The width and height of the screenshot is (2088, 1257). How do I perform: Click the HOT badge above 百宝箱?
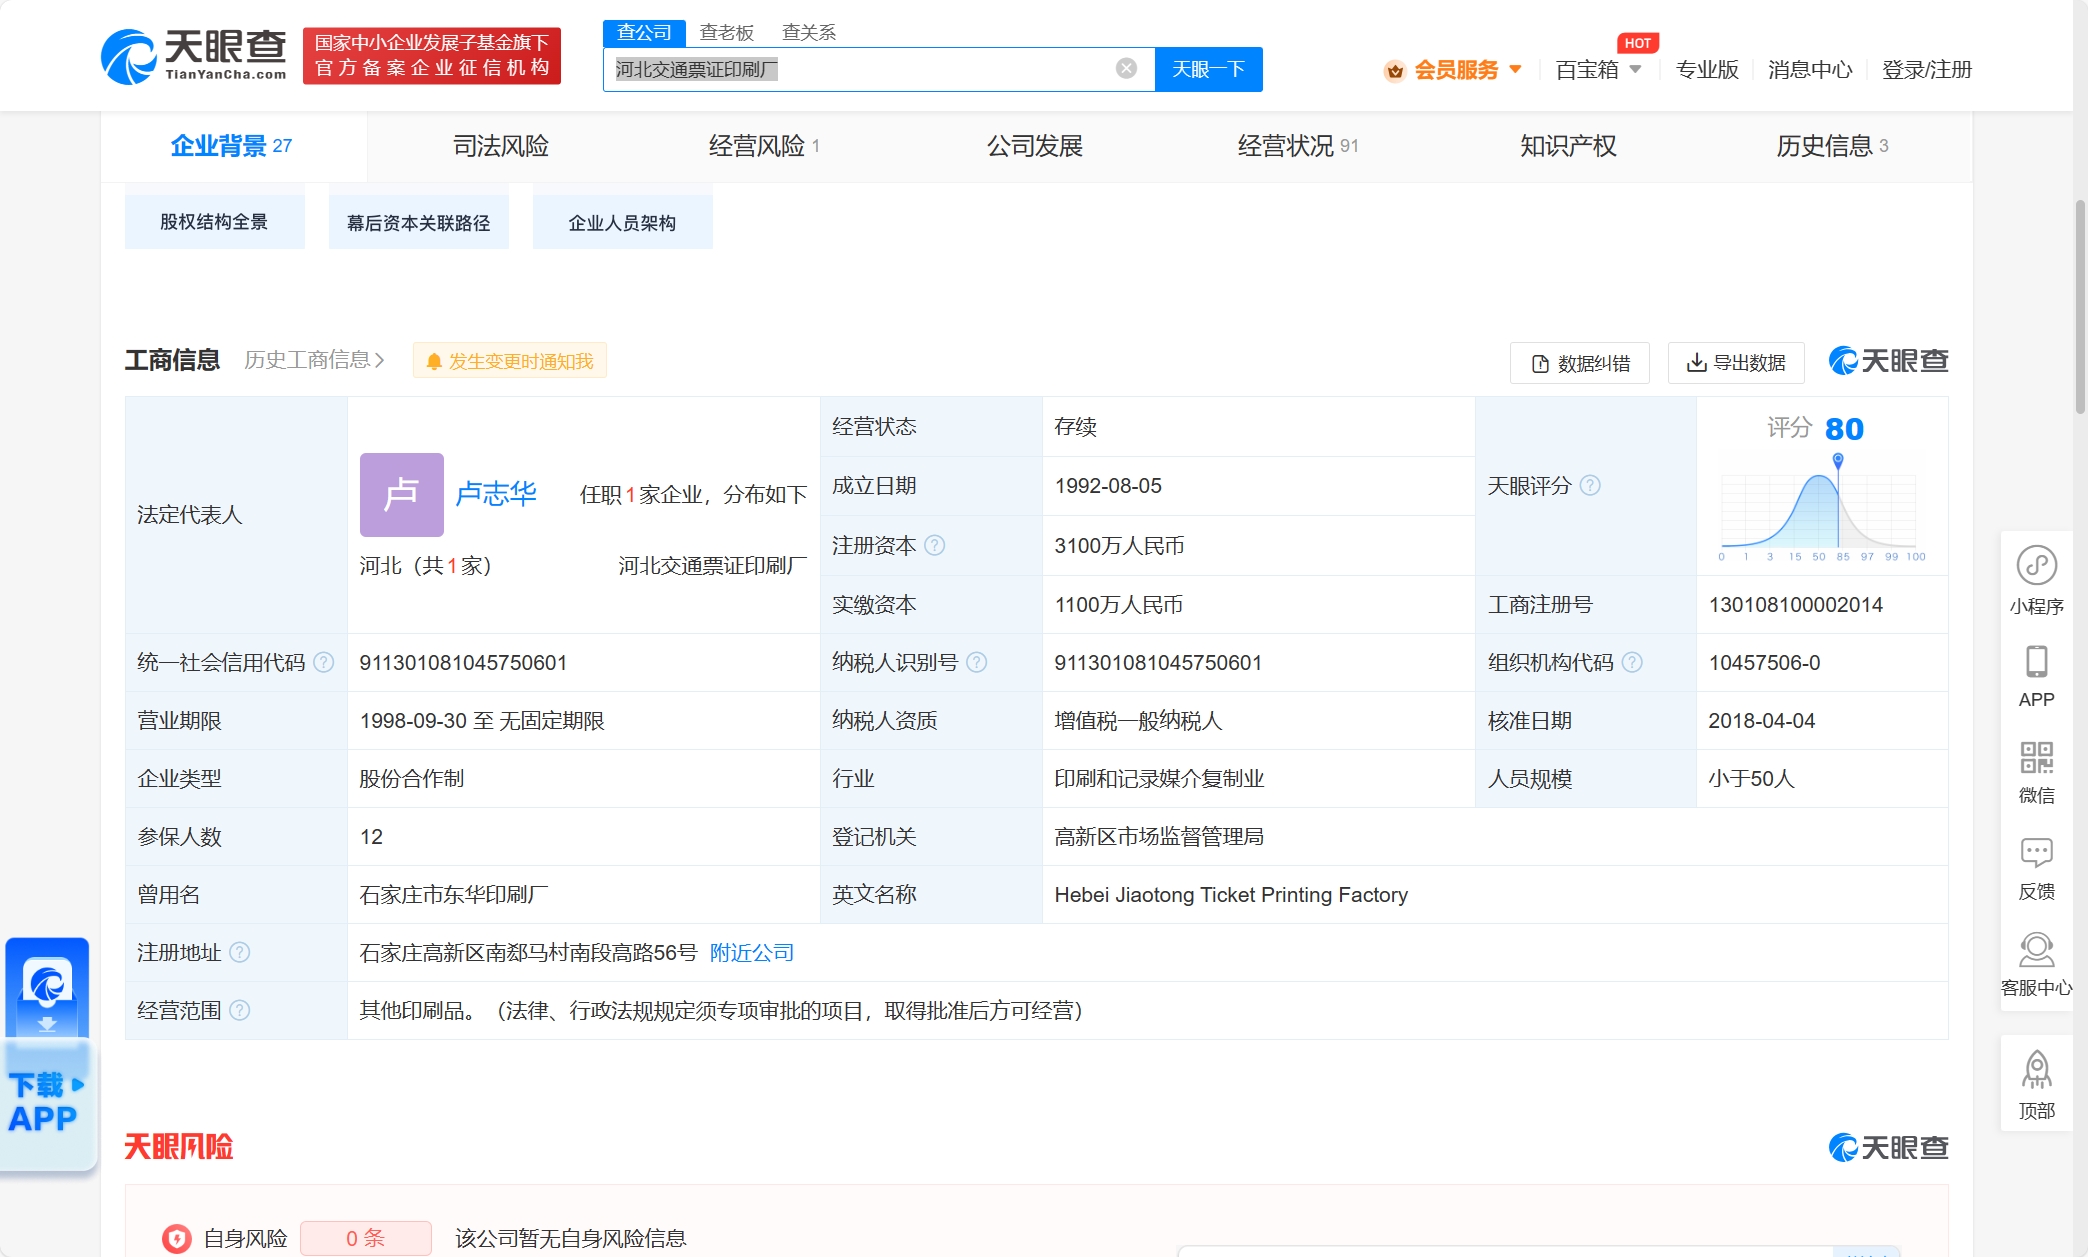tap(1637, 43)
